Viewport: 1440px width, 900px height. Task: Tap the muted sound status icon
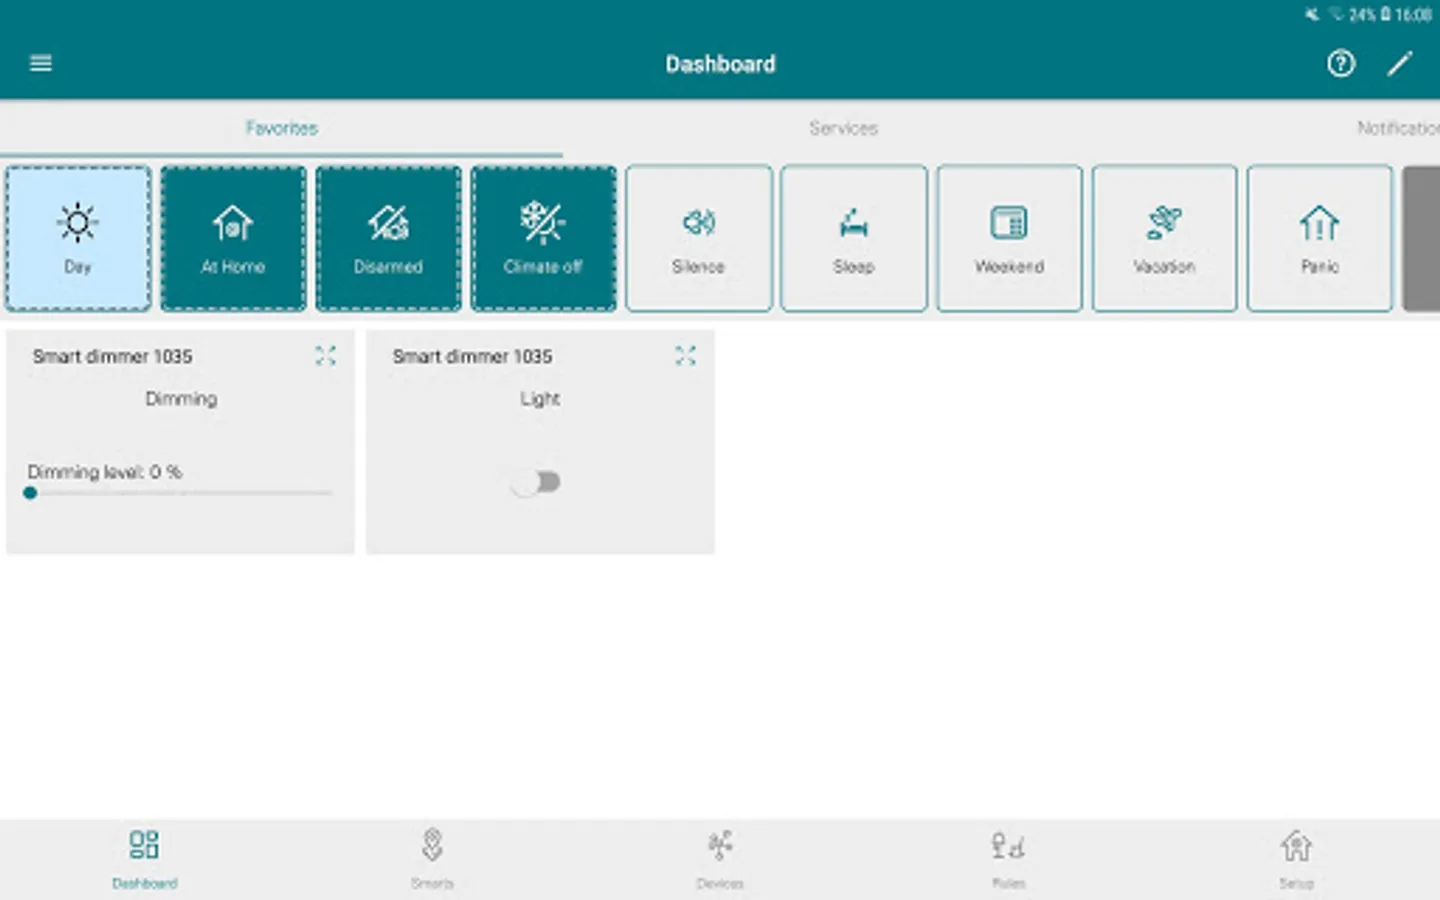point(1312,14)
